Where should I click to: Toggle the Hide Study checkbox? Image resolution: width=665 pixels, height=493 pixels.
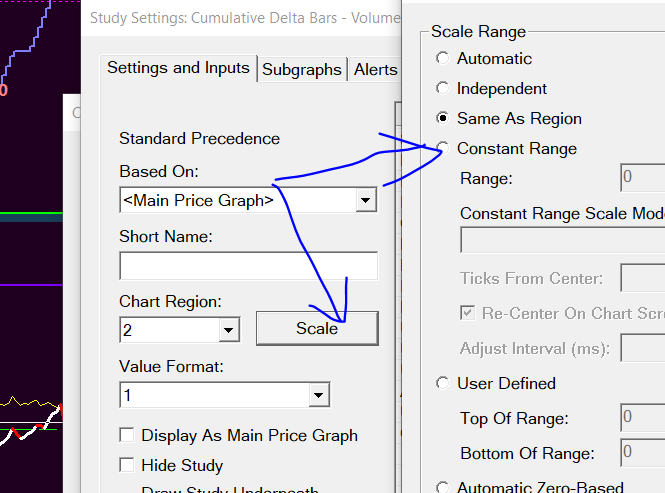click(127, 465)
